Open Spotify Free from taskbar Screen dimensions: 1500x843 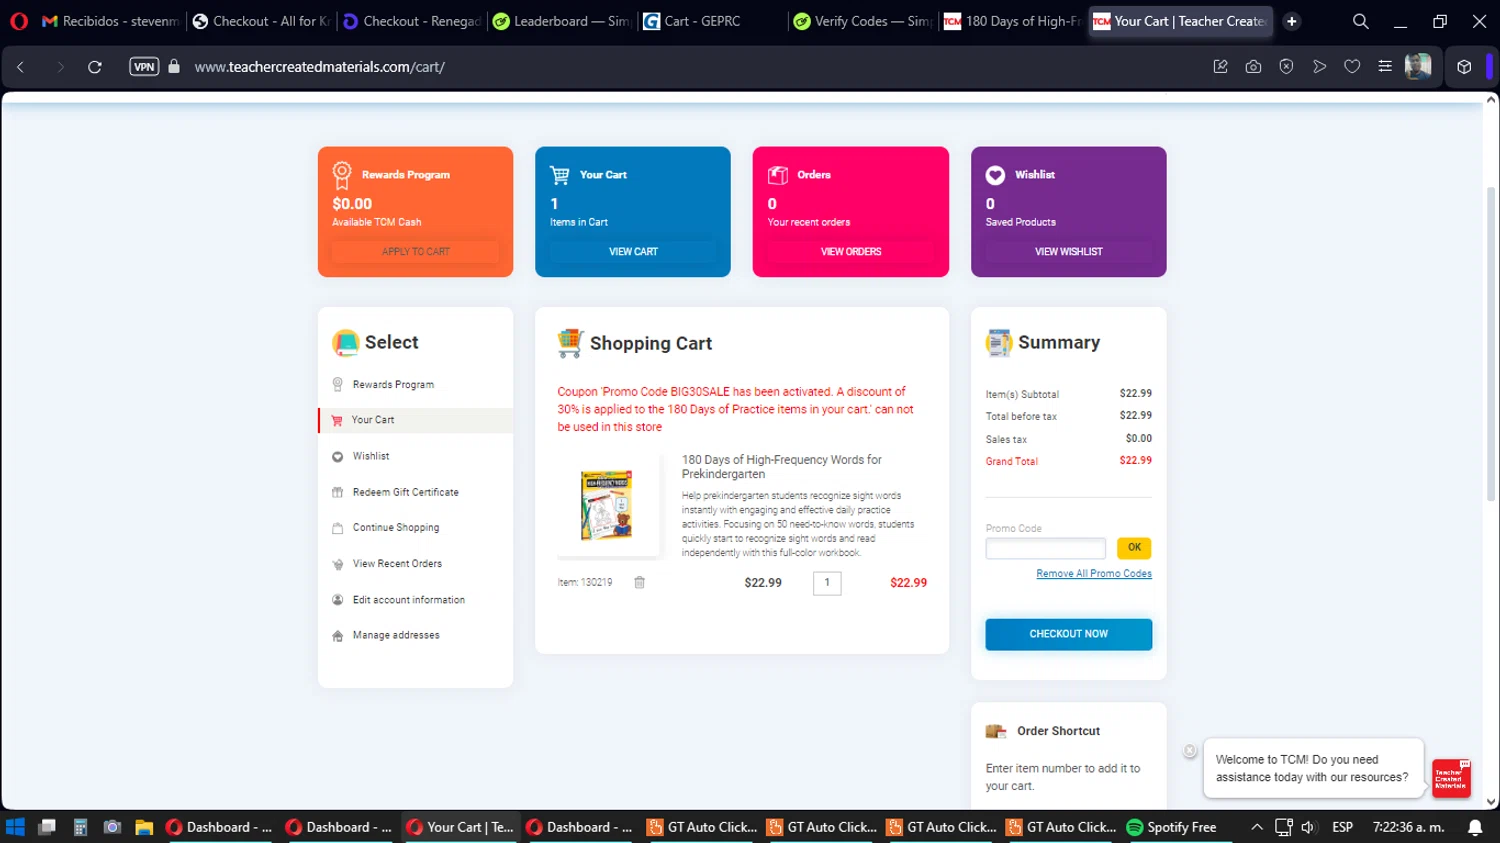pos(1172,827)
